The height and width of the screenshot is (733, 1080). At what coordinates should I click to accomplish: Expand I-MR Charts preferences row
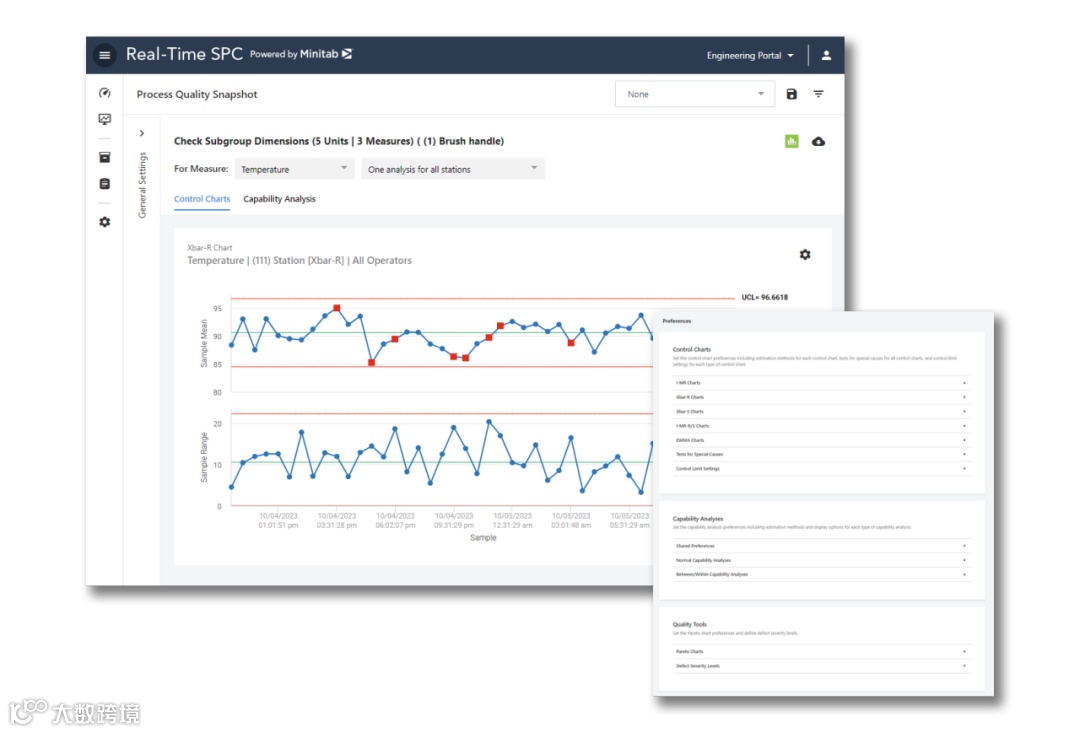click(822, 382)
